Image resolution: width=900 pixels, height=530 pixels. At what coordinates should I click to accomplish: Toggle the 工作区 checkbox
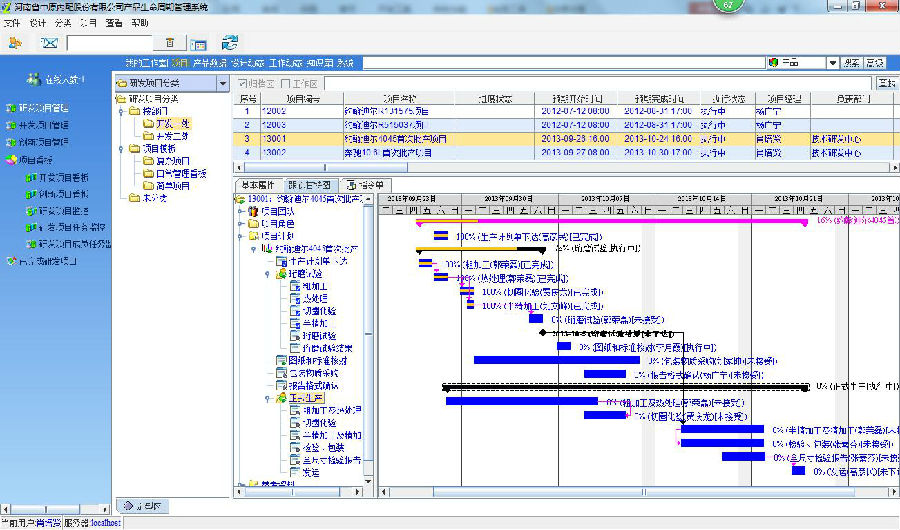coord(286,83)
